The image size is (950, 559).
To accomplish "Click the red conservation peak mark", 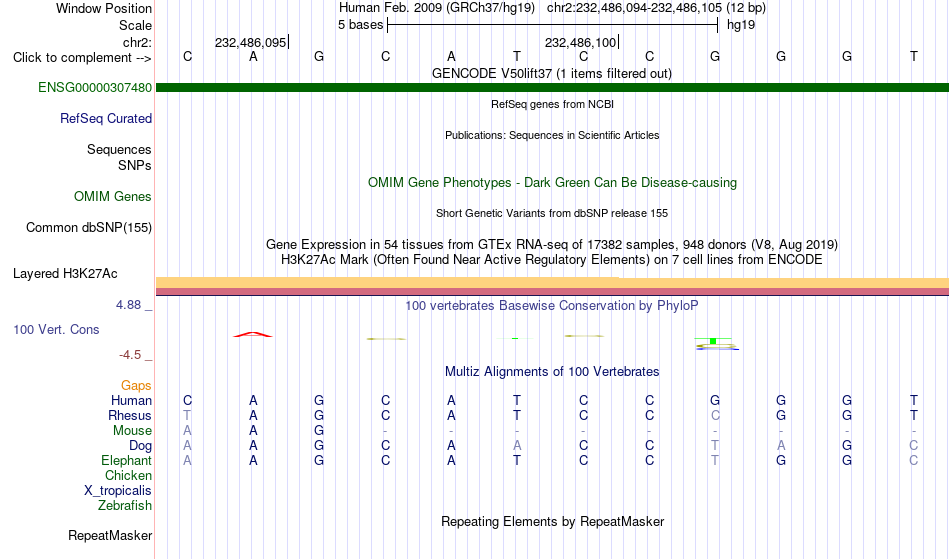I will [253, 334].
